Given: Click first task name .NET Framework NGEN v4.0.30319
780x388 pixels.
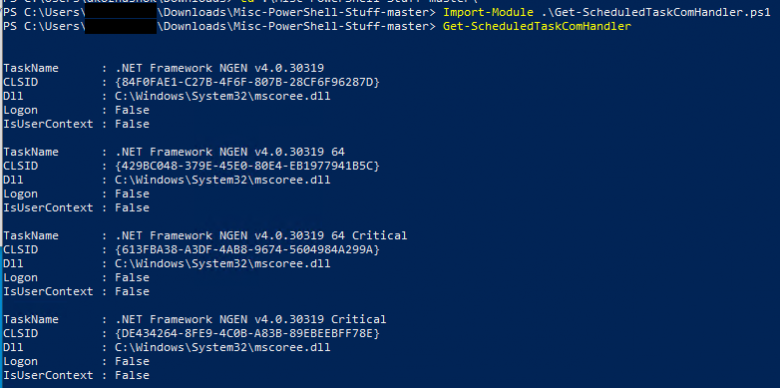Looking at the screenshot, I should pyautogui.click(x=219, y=68).
